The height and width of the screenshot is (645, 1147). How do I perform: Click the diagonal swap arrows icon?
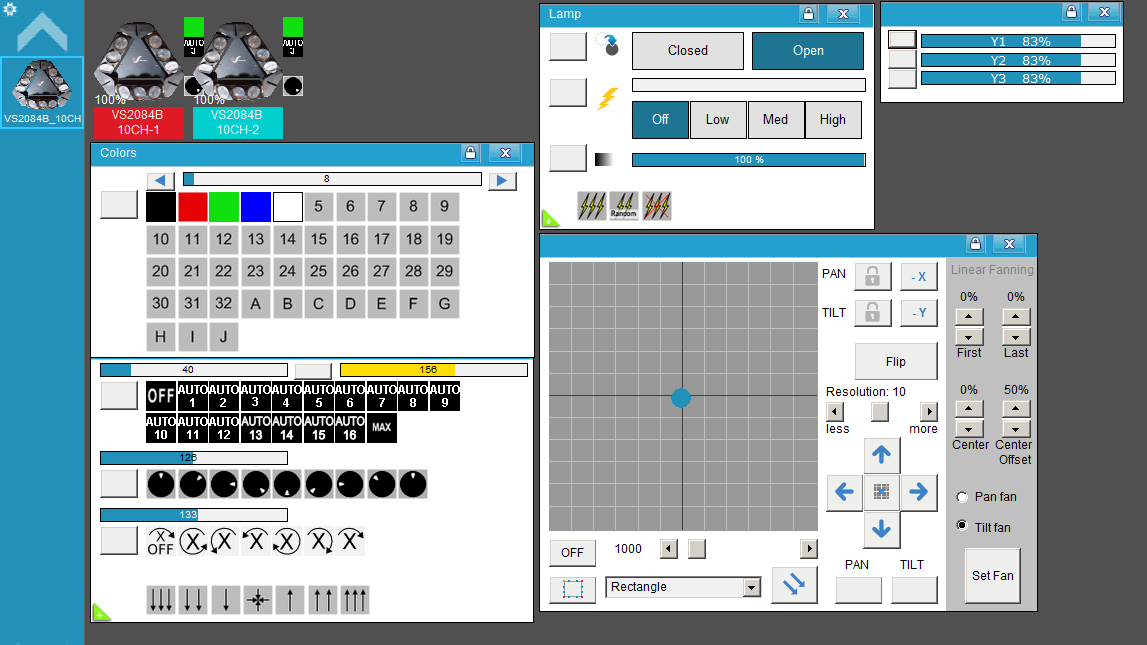tap(794, 584)
